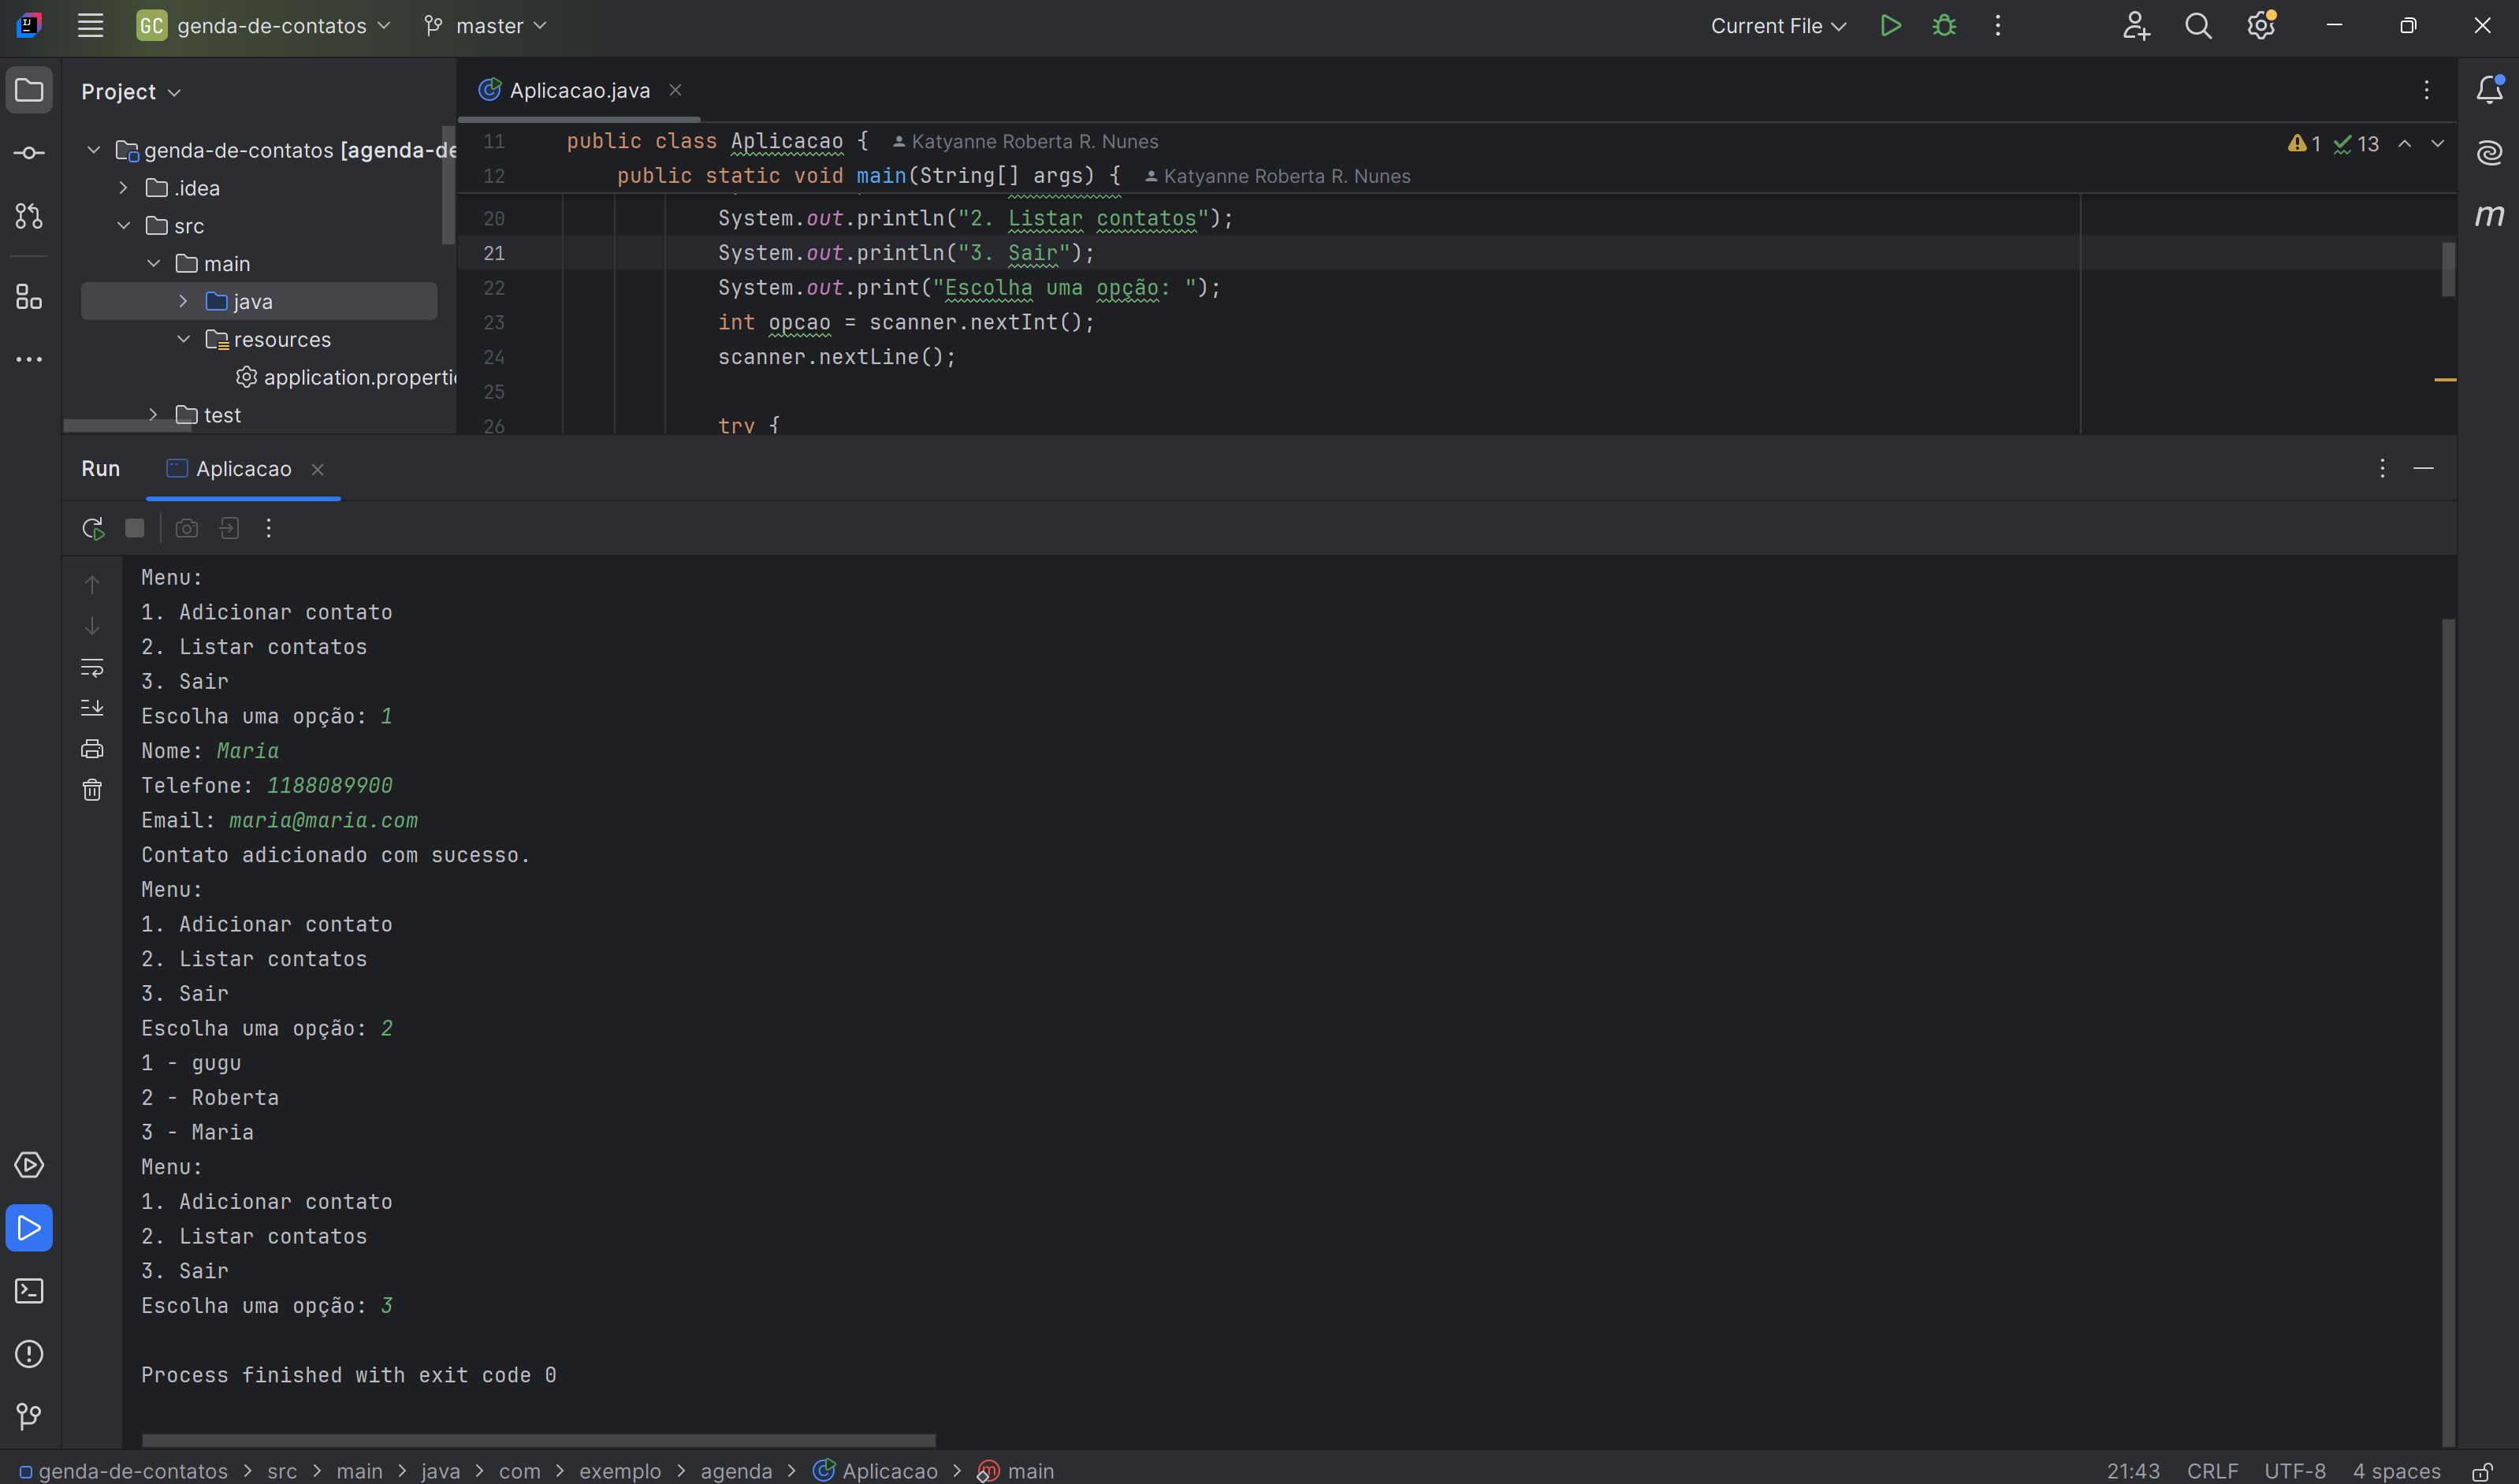Image resolution: width=2519 pixels, height=1484 pixels.
Task: Expand the test folder
Action: tap(153, 415)
